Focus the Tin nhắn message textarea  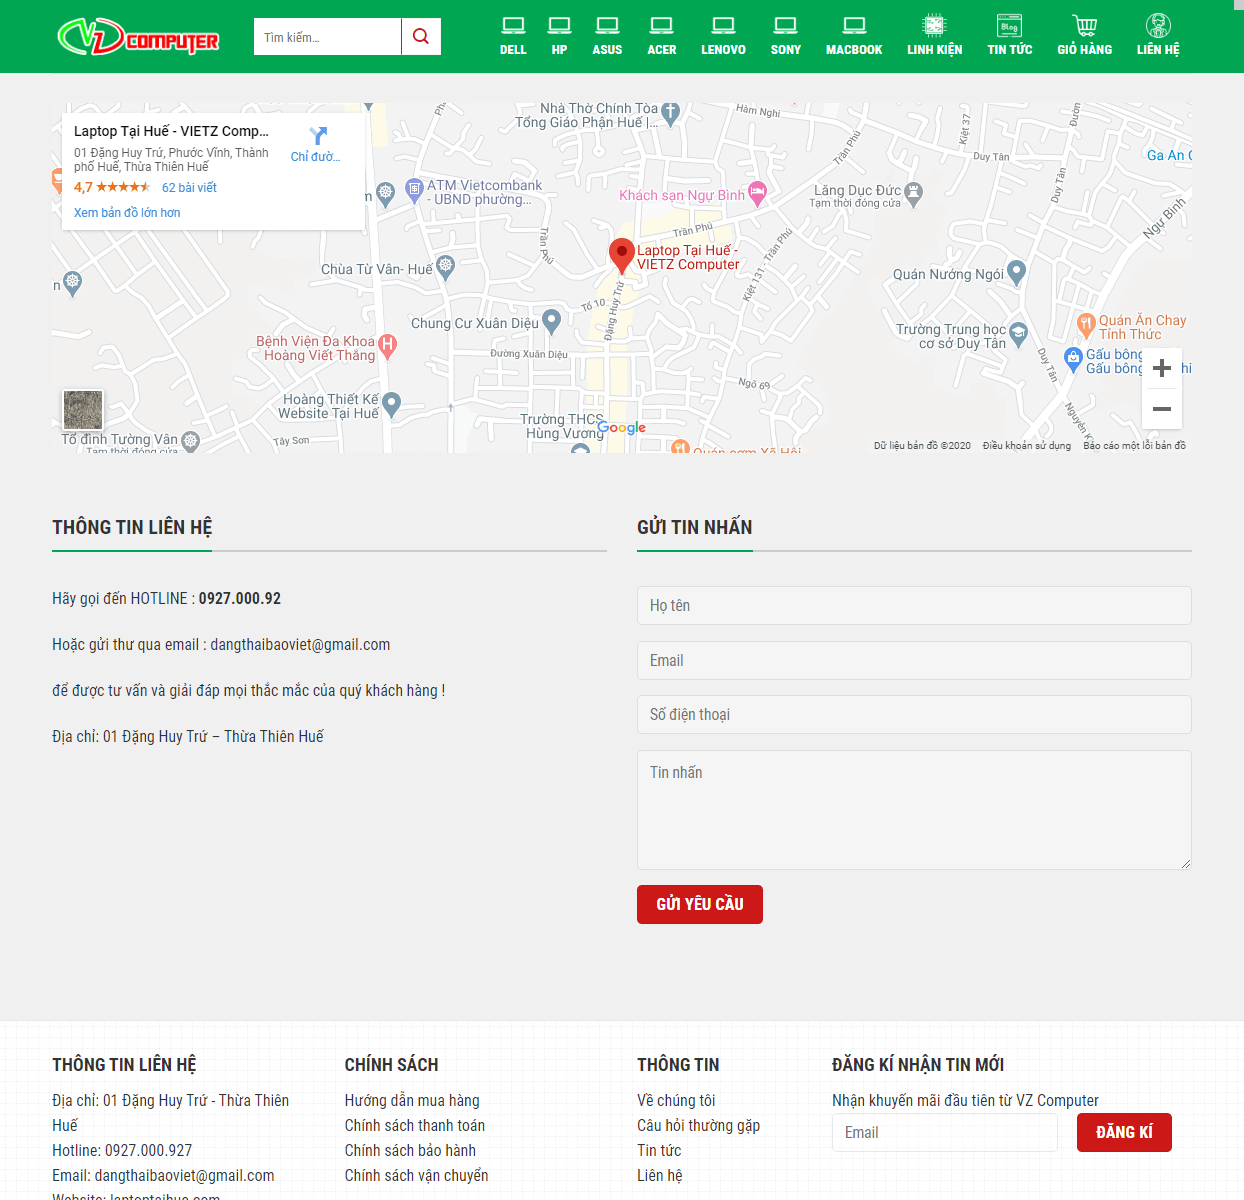(x=914, y=810)
